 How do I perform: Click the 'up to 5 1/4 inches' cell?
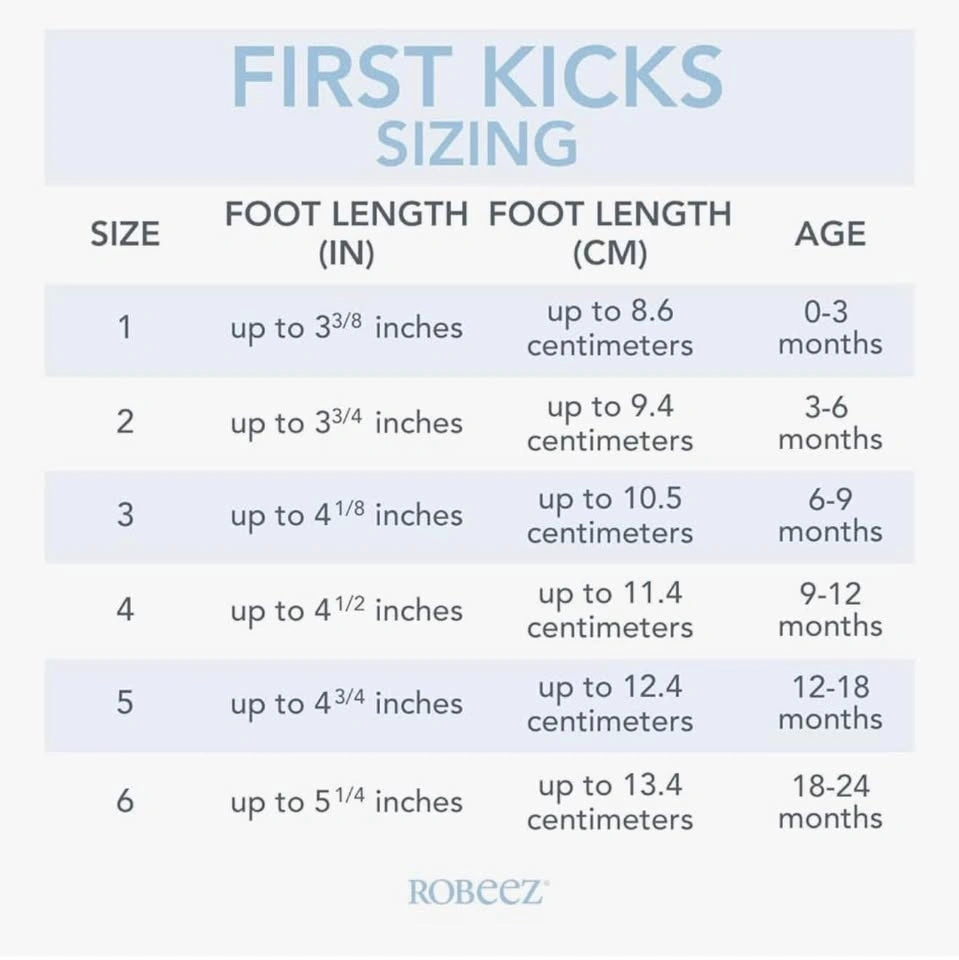click(346, 802)
